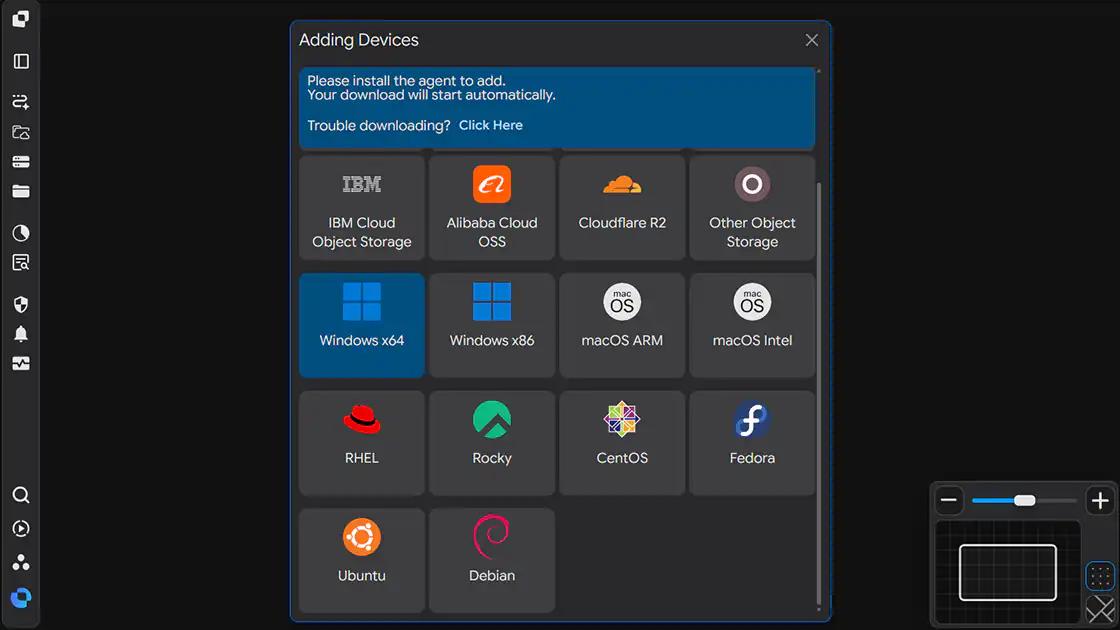Select the Other Object Storage tile
Screen dimensions: 1120x630
(x=751, y=209)
